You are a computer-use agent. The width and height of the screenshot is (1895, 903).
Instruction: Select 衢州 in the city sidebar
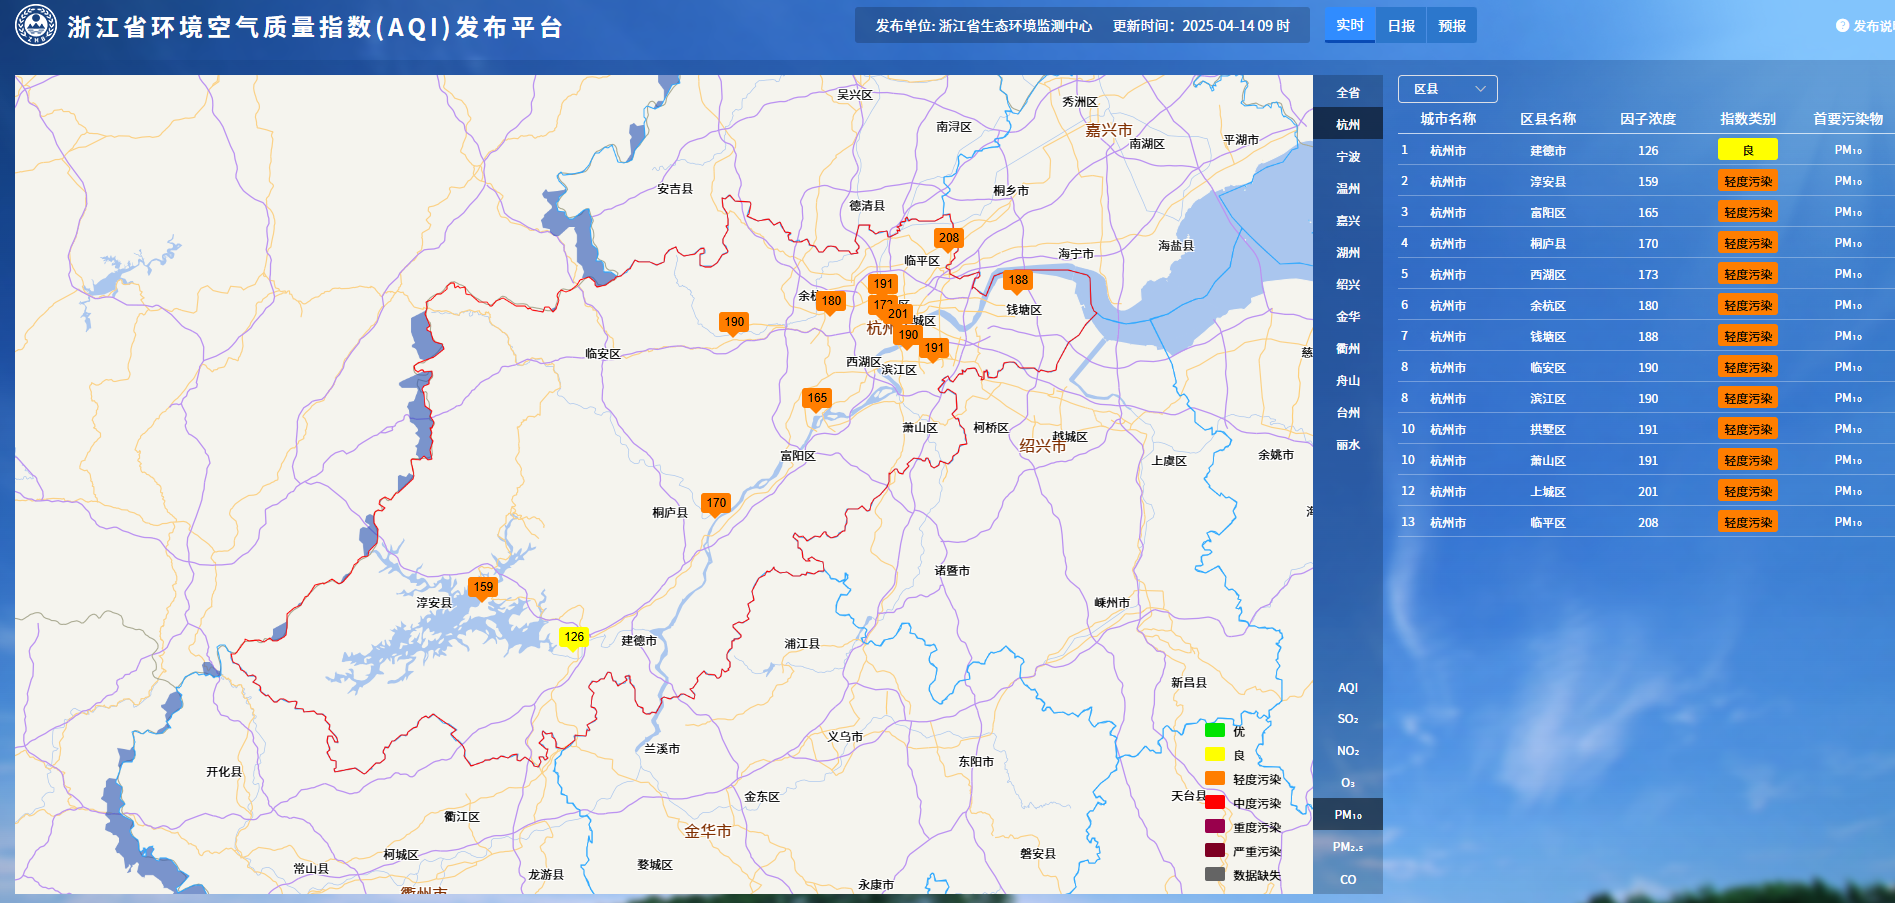pos(1348,349)
